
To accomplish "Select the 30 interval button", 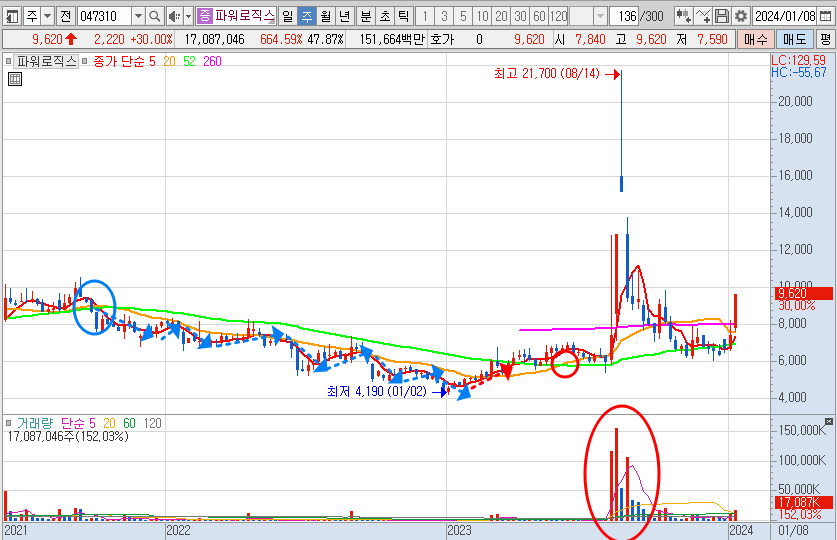I will (x=520, y=16).
